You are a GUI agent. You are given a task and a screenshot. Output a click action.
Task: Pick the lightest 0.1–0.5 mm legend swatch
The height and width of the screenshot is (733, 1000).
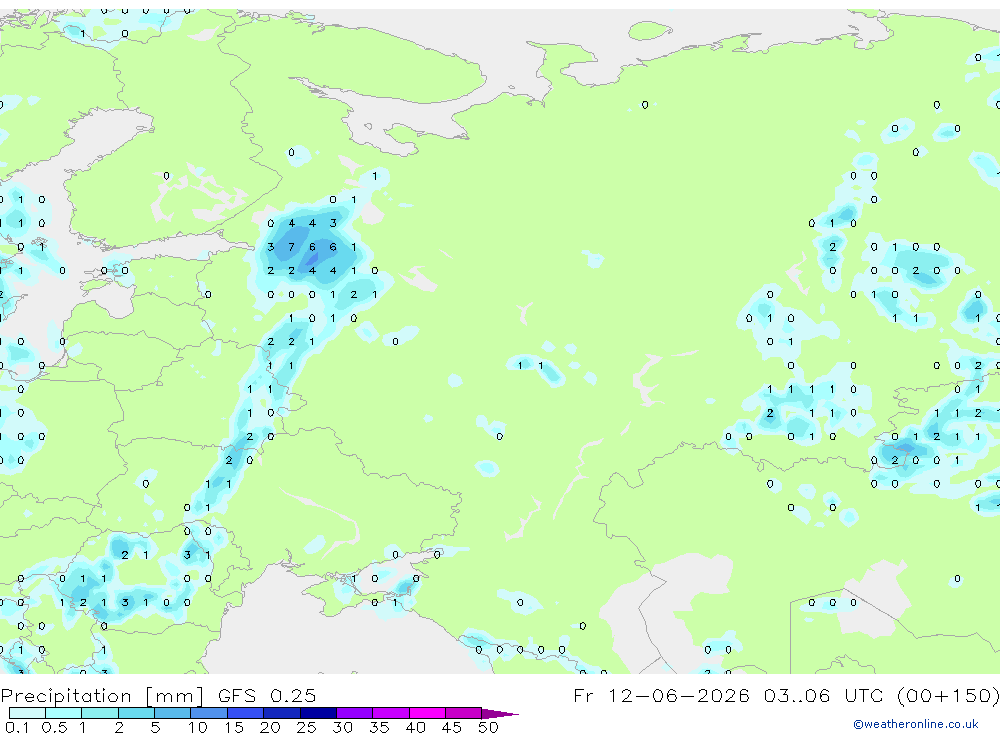(x=27, y=713)
